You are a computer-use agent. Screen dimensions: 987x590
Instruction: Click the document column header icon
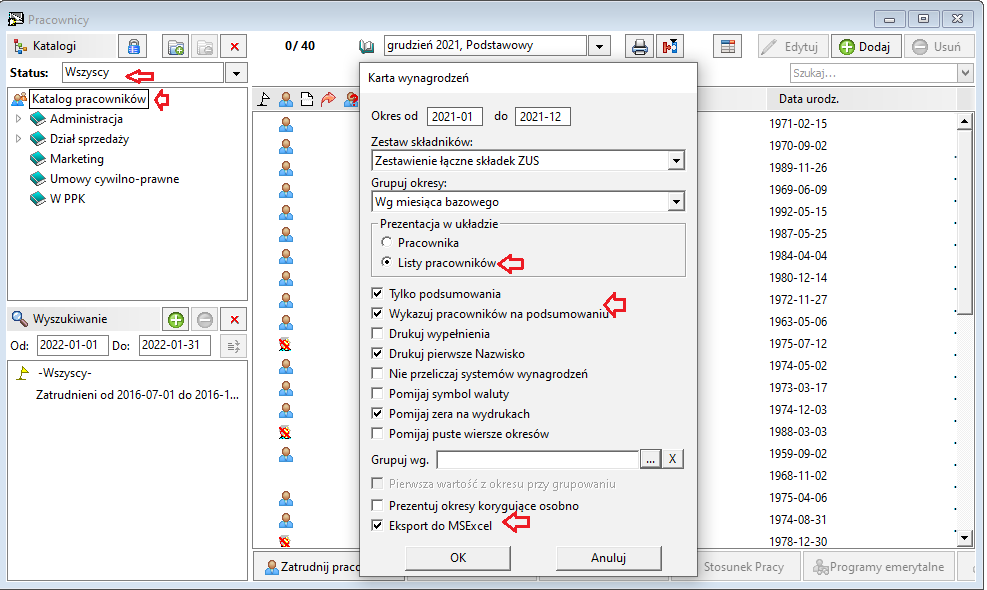[307, 99]
